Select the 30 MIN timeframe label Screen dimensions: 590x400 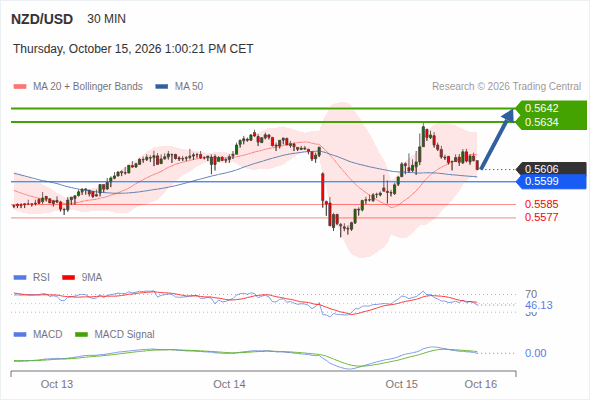106,19
